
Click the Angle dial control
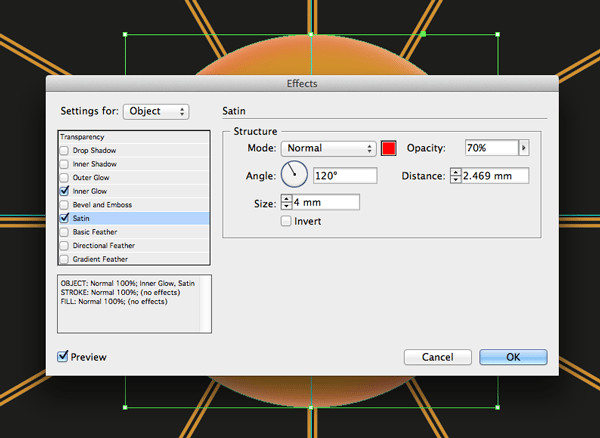[296, 175]
